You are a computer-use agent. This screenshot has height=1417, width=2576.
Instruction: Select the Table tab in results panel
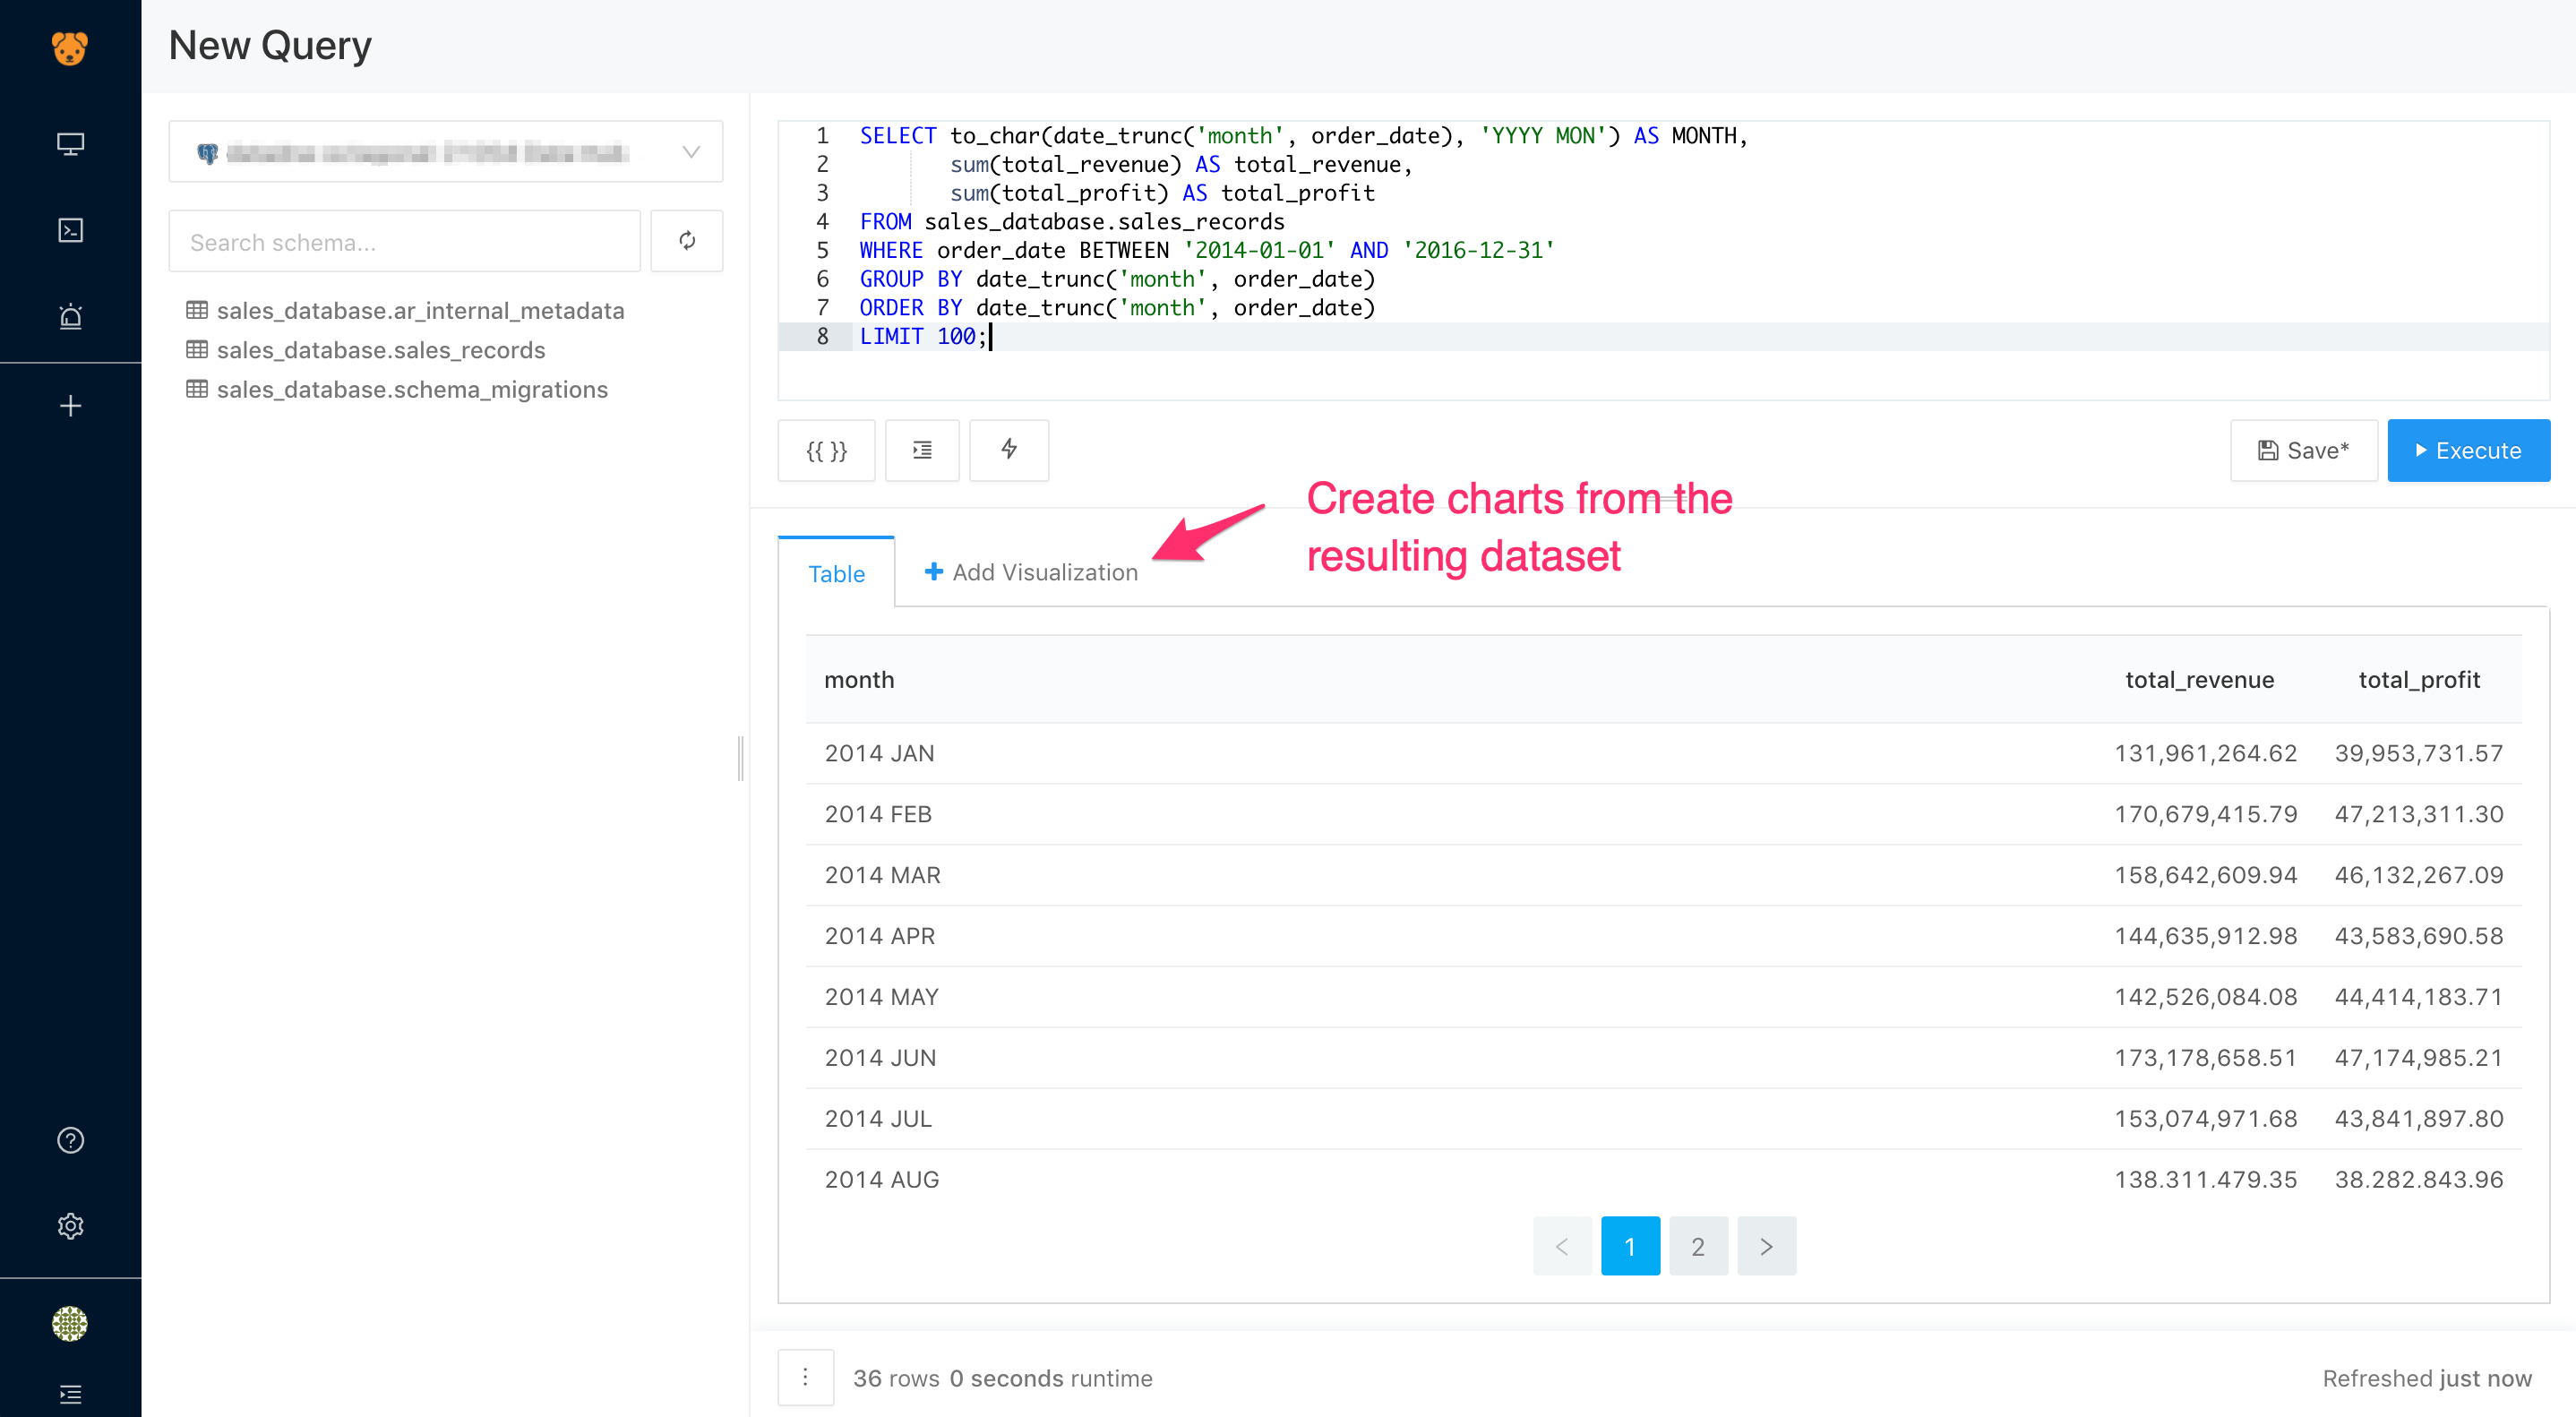(x=836, y=571)
